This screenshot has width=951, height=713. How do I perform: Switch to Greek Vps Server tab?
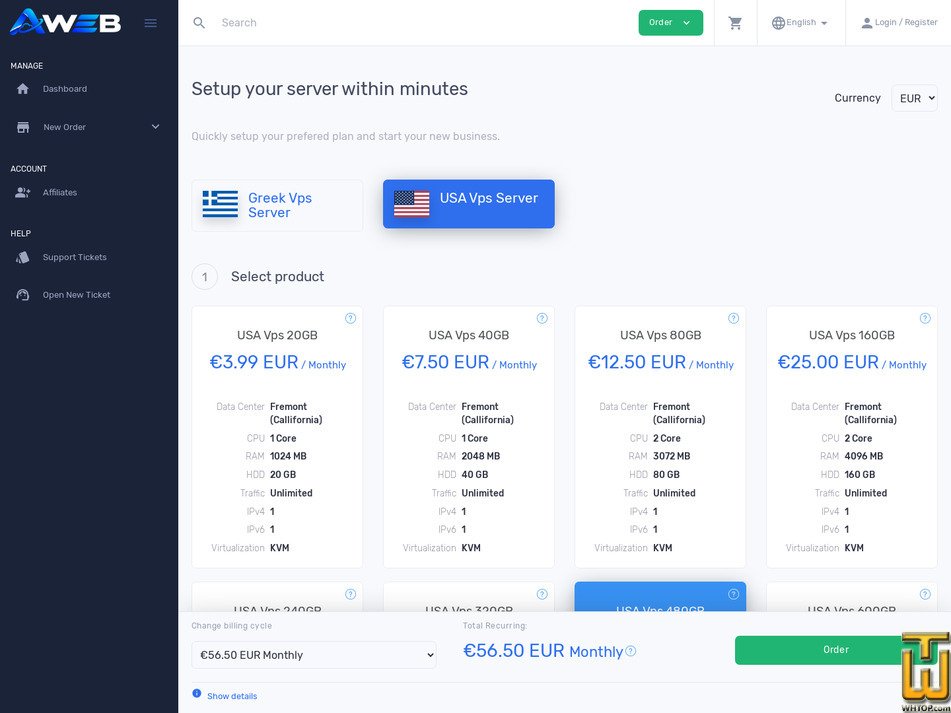click(277, 206)
